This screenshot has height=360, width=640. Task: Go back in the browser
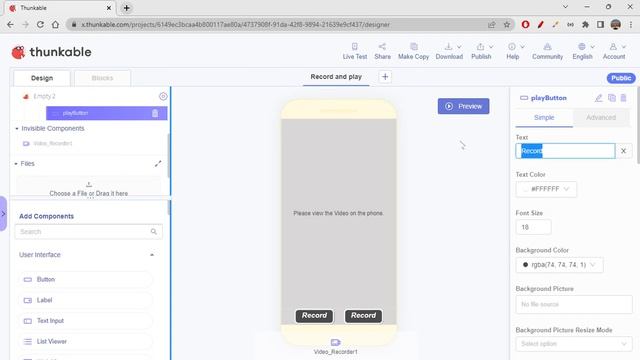click(x=10, y=24)
